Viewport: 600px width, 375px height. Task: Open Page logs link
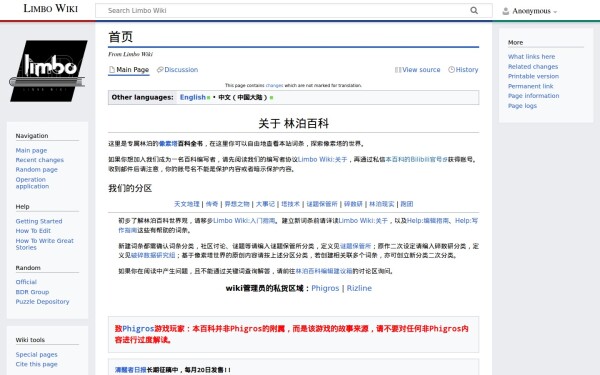[x=522, y=106]
